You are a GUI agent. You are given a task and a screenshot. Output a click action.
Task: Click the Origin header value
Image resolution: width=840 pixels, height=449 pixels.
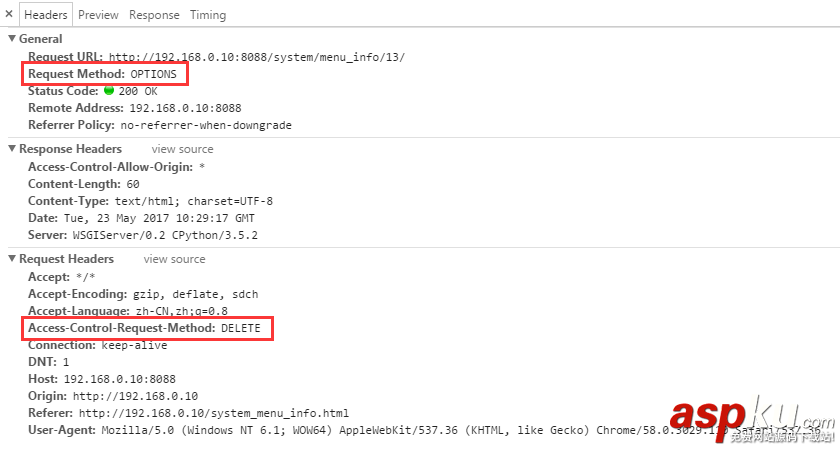pyautogui.click(x=135, y=396)
